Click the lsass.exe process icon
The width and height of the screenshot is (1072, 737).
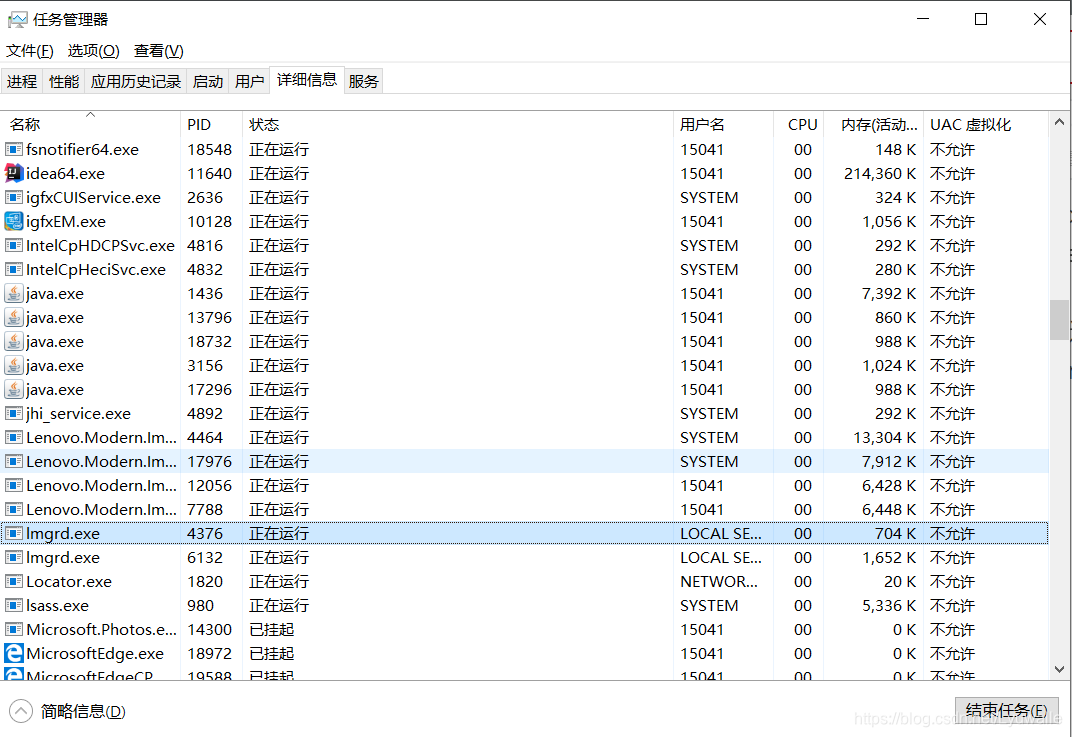[14, 605]
